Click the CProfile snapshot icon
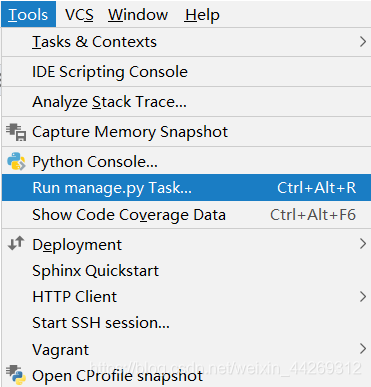Screen dimensions: 371x387 (16, 375)
